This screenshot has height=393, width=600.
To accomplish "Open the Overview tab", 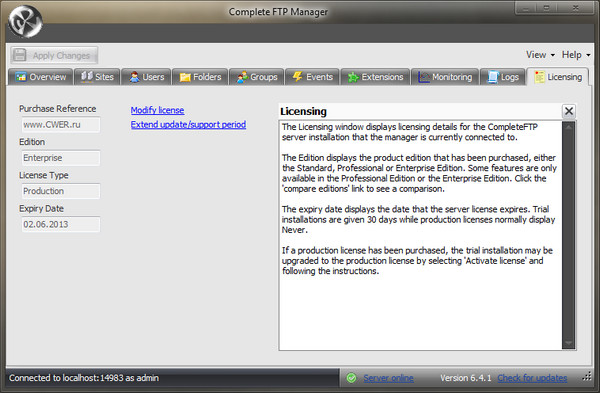I will pyautogui.click(x=41, y=77).
